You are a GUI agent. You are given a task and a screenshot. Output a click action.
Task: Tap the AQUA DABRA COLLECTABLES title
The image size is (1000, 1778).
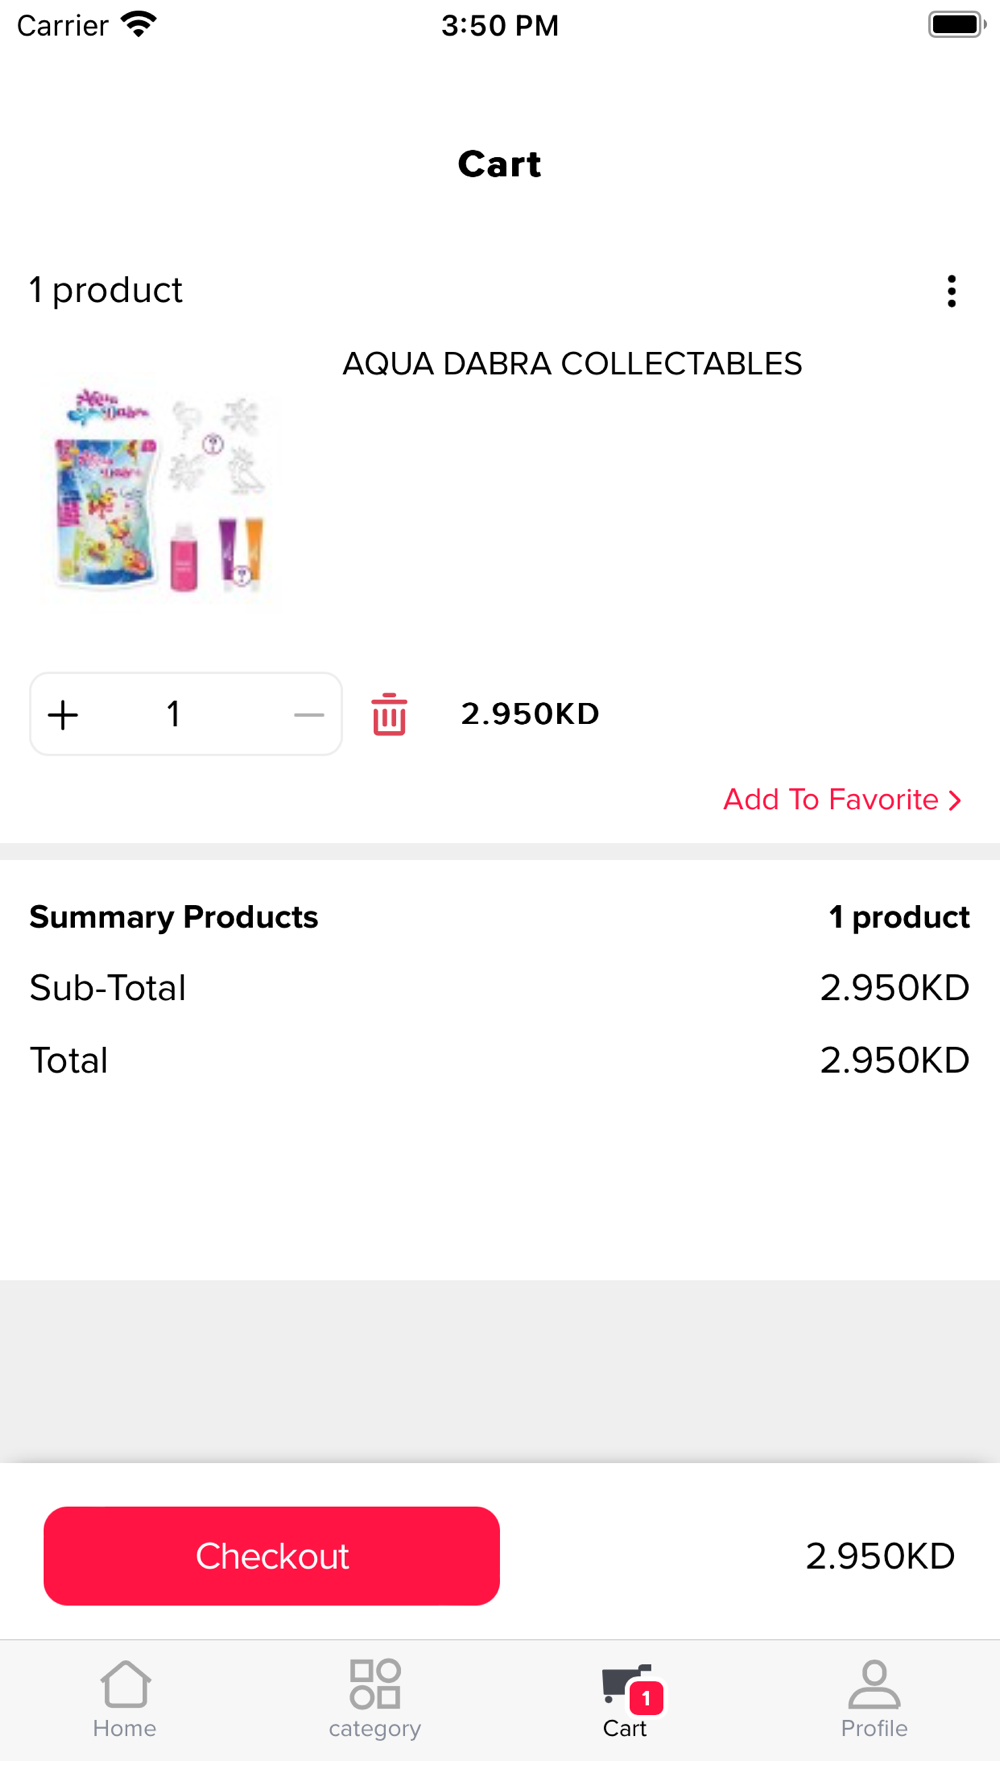click(572, 364)
